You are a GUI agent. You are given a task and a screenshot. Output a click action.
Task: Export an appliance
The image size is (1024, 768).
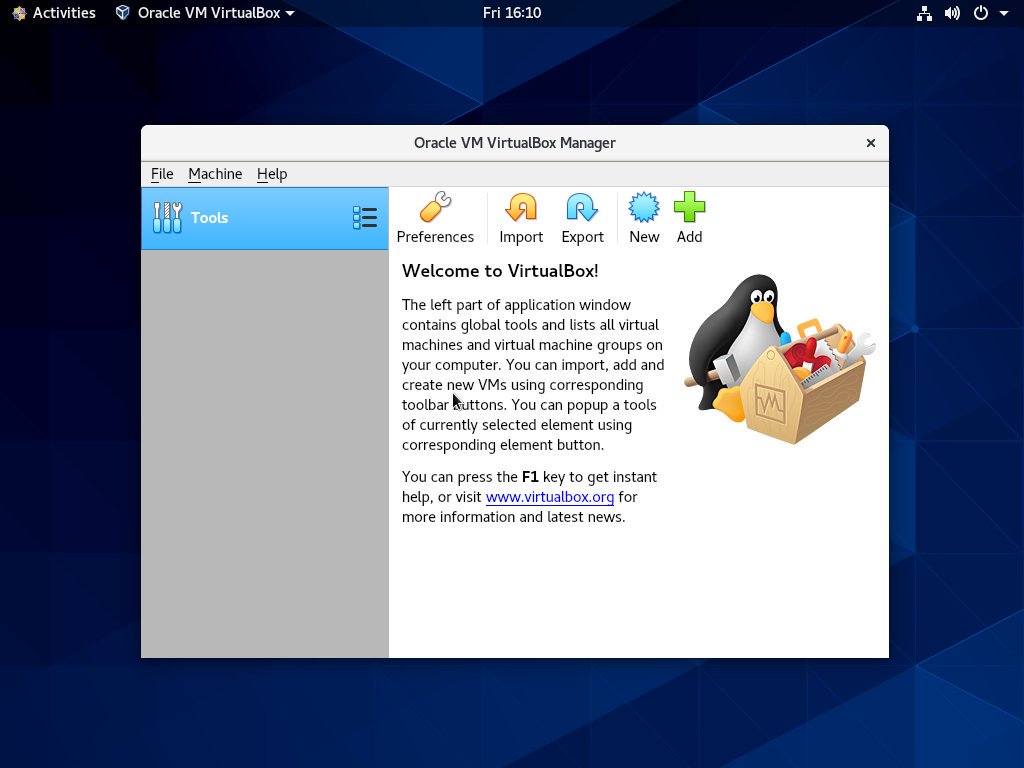click(582, 217)
